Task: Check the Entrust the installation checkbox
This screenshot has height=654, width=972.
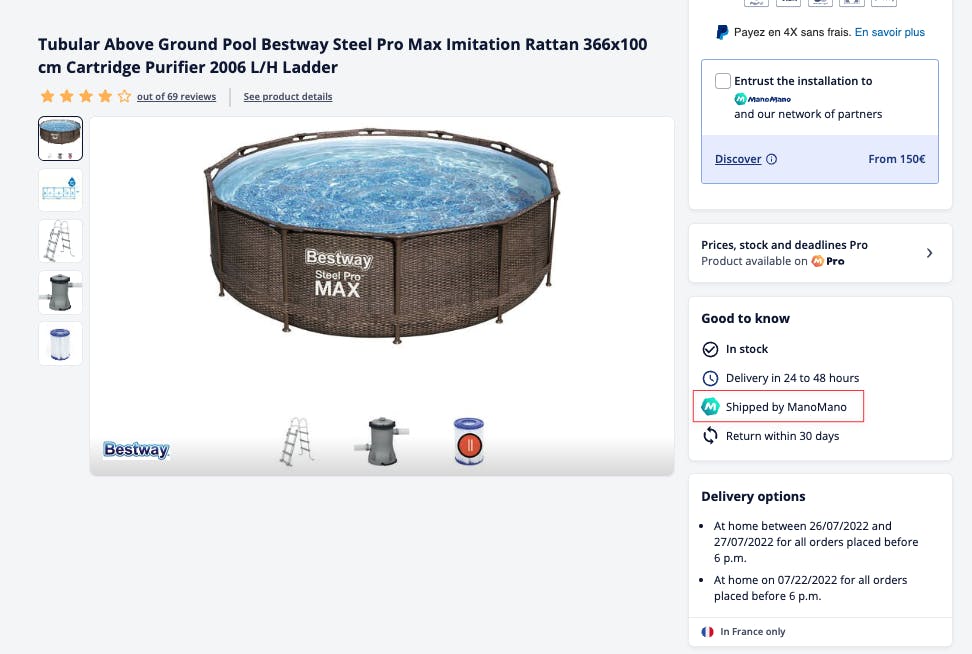Action: point(723,81)
